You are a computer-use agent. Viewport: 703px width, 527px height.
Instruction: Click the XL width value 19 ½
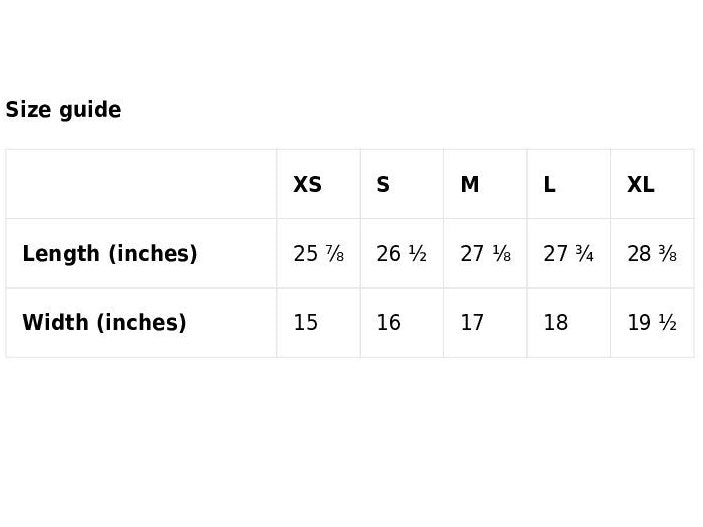point(652,323)
